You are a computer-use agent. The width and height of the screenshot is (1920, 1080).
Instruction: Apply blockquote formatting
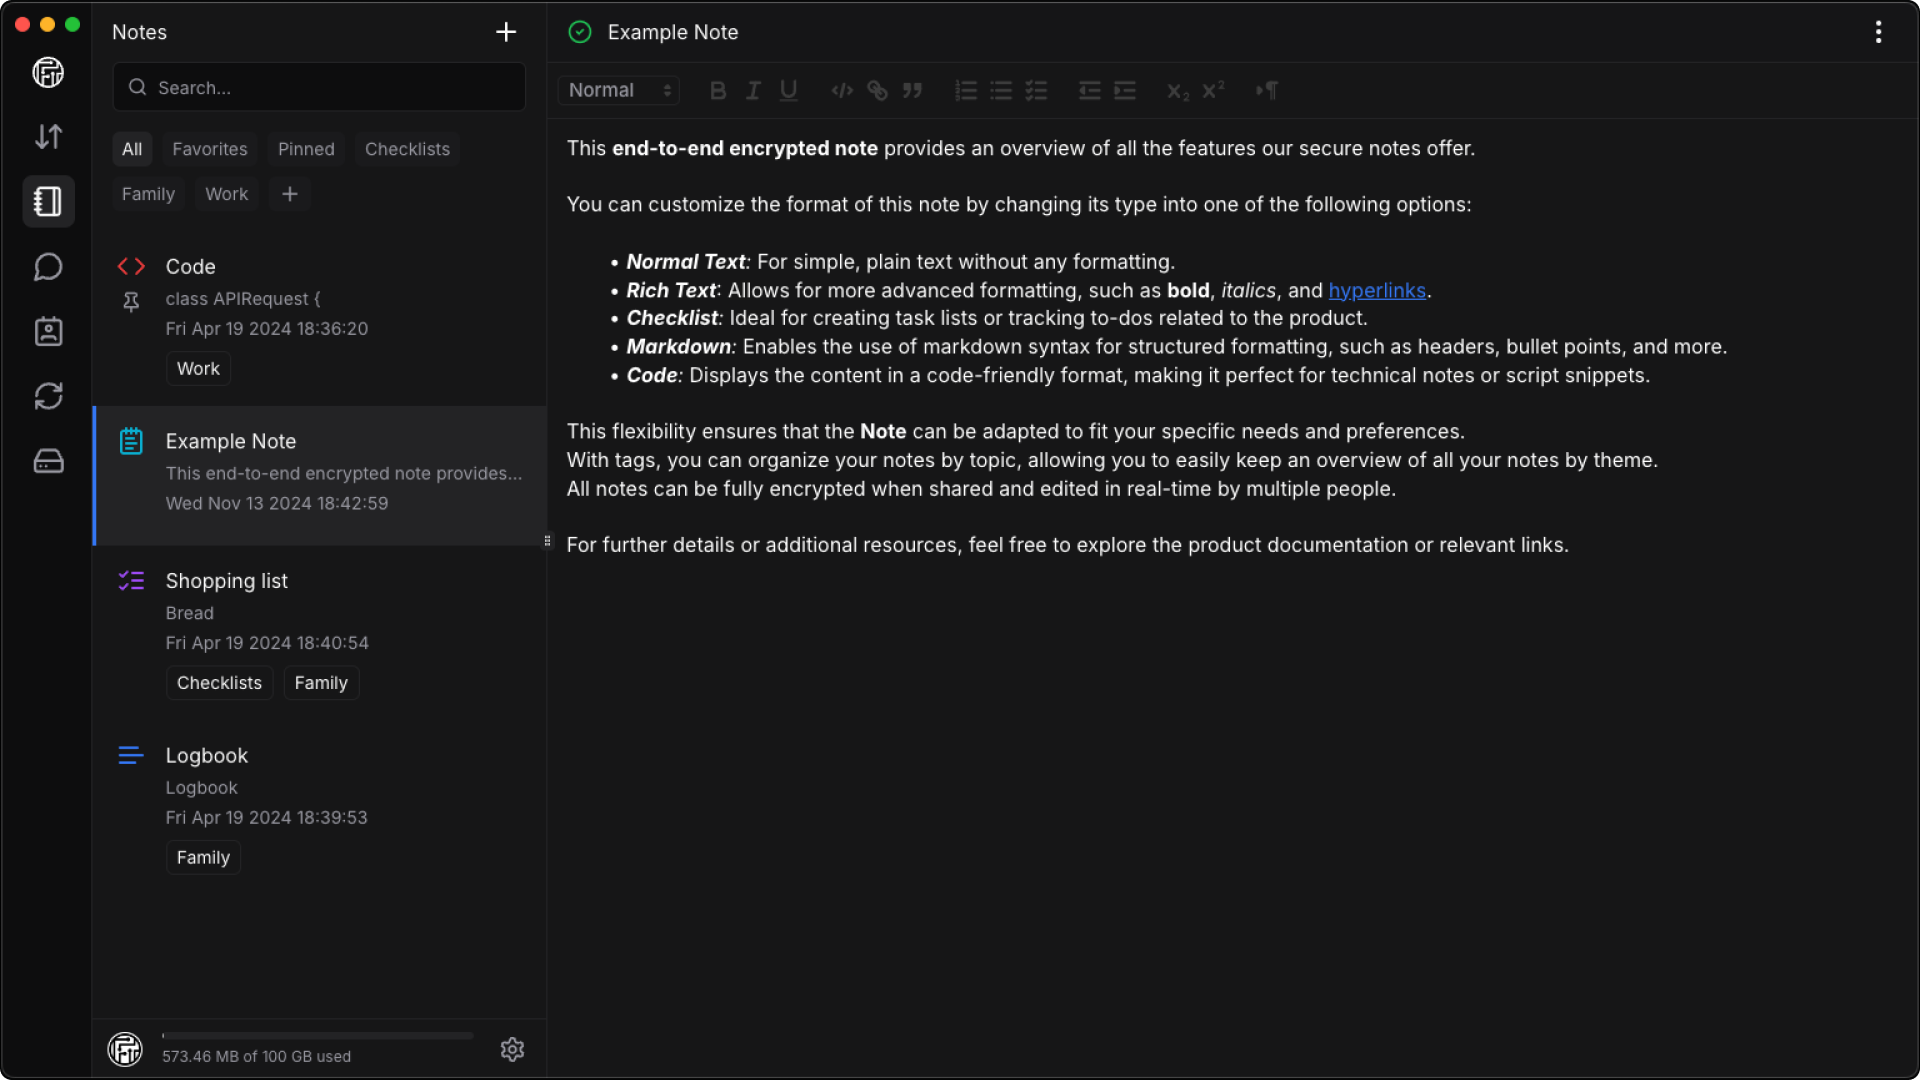pos(912,91)
